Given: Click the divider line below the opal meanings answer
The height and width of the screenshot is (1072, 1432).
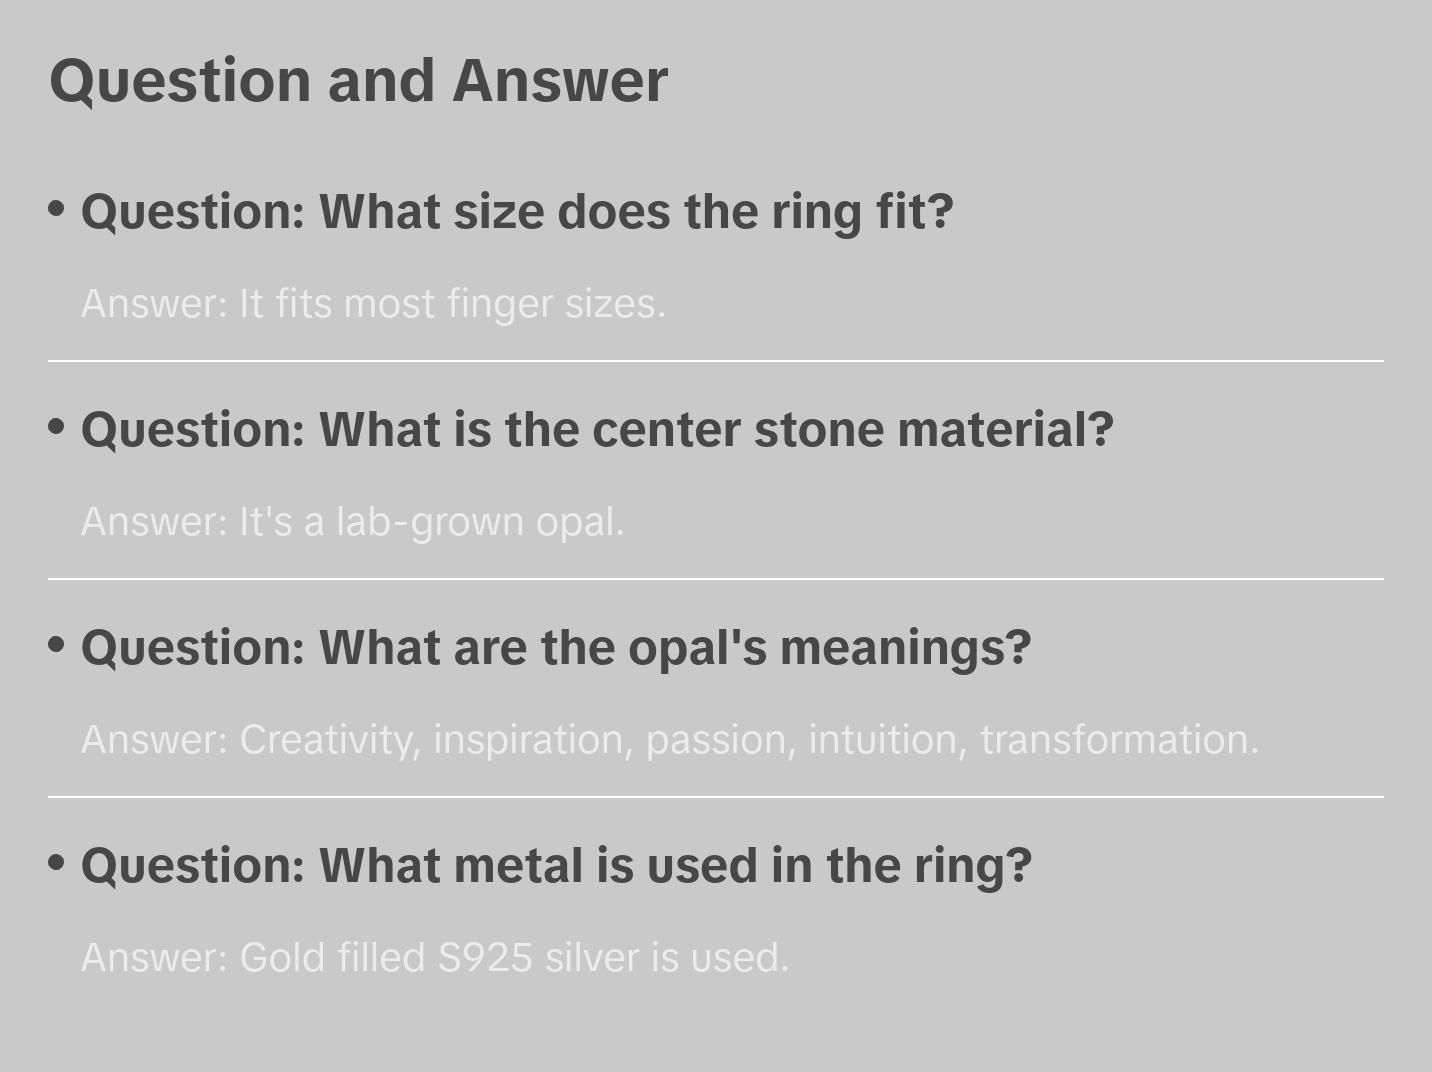Looking at the screenshot, I should tap(716, 797).
